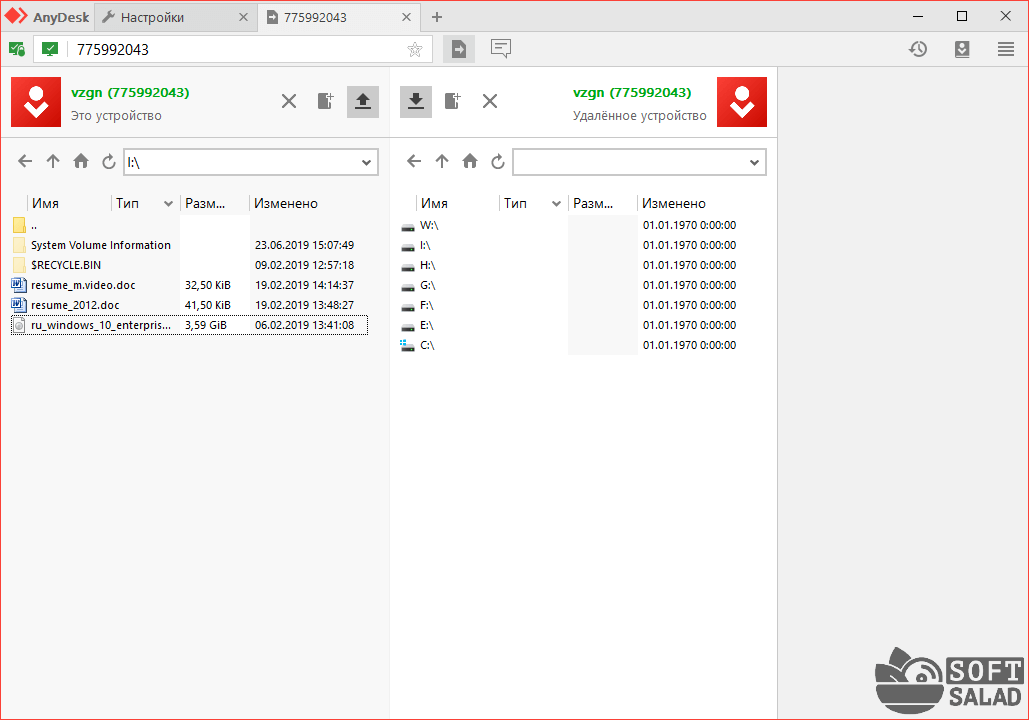This screenshot has height=720, width=1029.
Task: Select resume_2012.doc file
Action: [75, 305]
